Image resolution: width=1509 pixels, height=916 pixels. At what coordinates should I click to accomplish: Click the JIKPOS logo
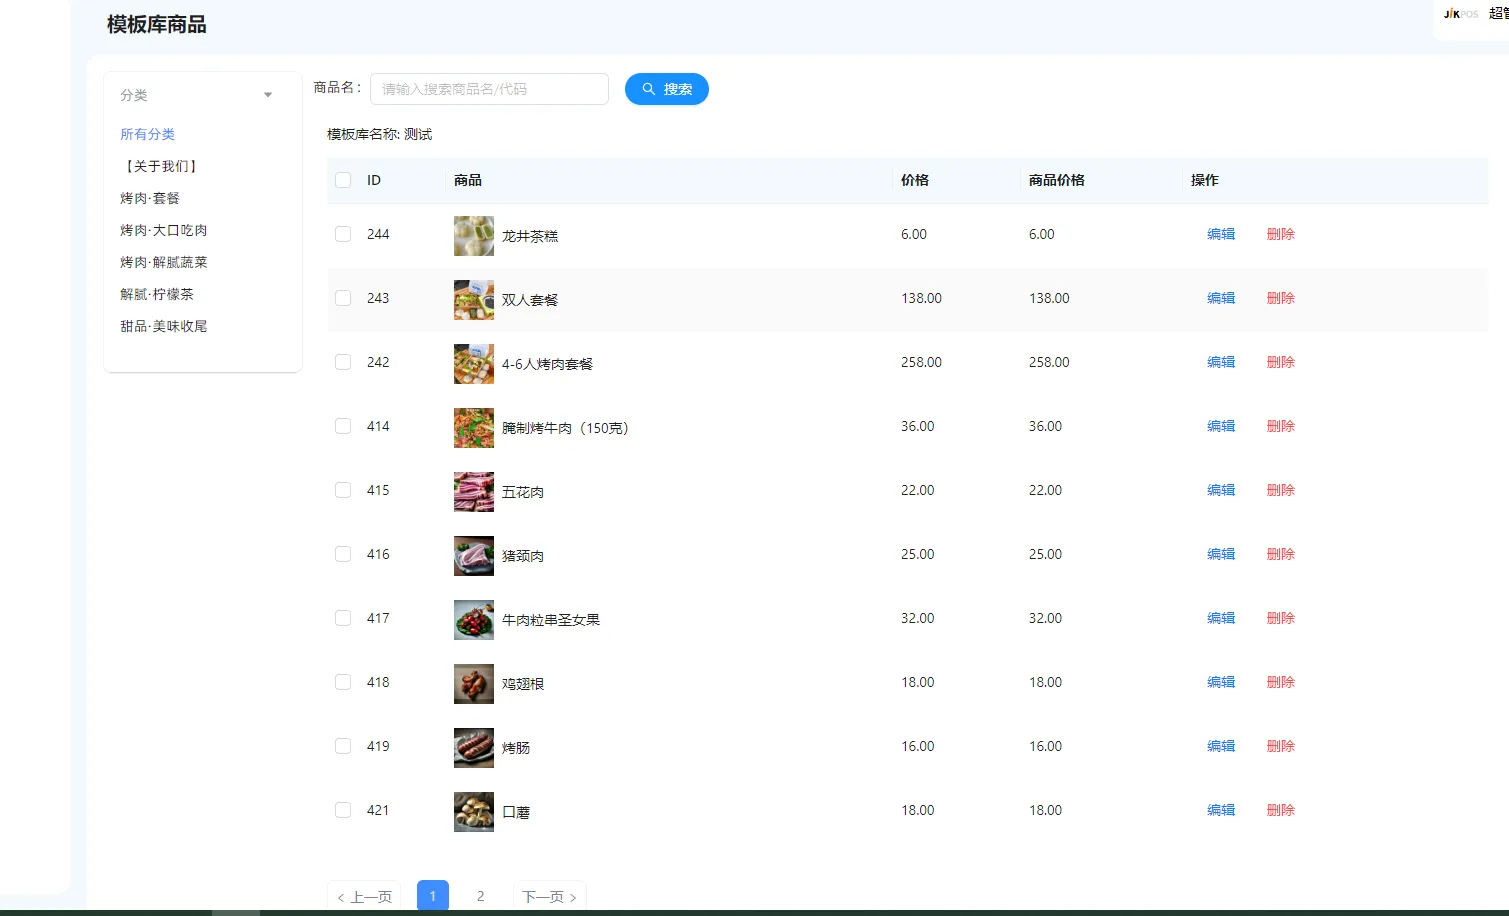coord(1458,14)
